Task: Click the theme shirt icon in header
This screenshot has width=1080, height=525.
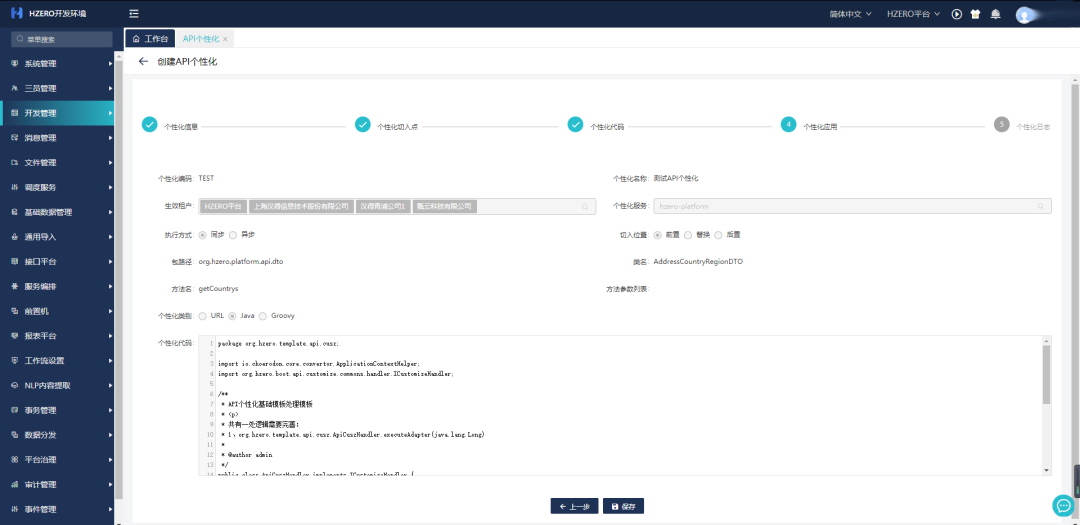Action: tap(976, 14)
